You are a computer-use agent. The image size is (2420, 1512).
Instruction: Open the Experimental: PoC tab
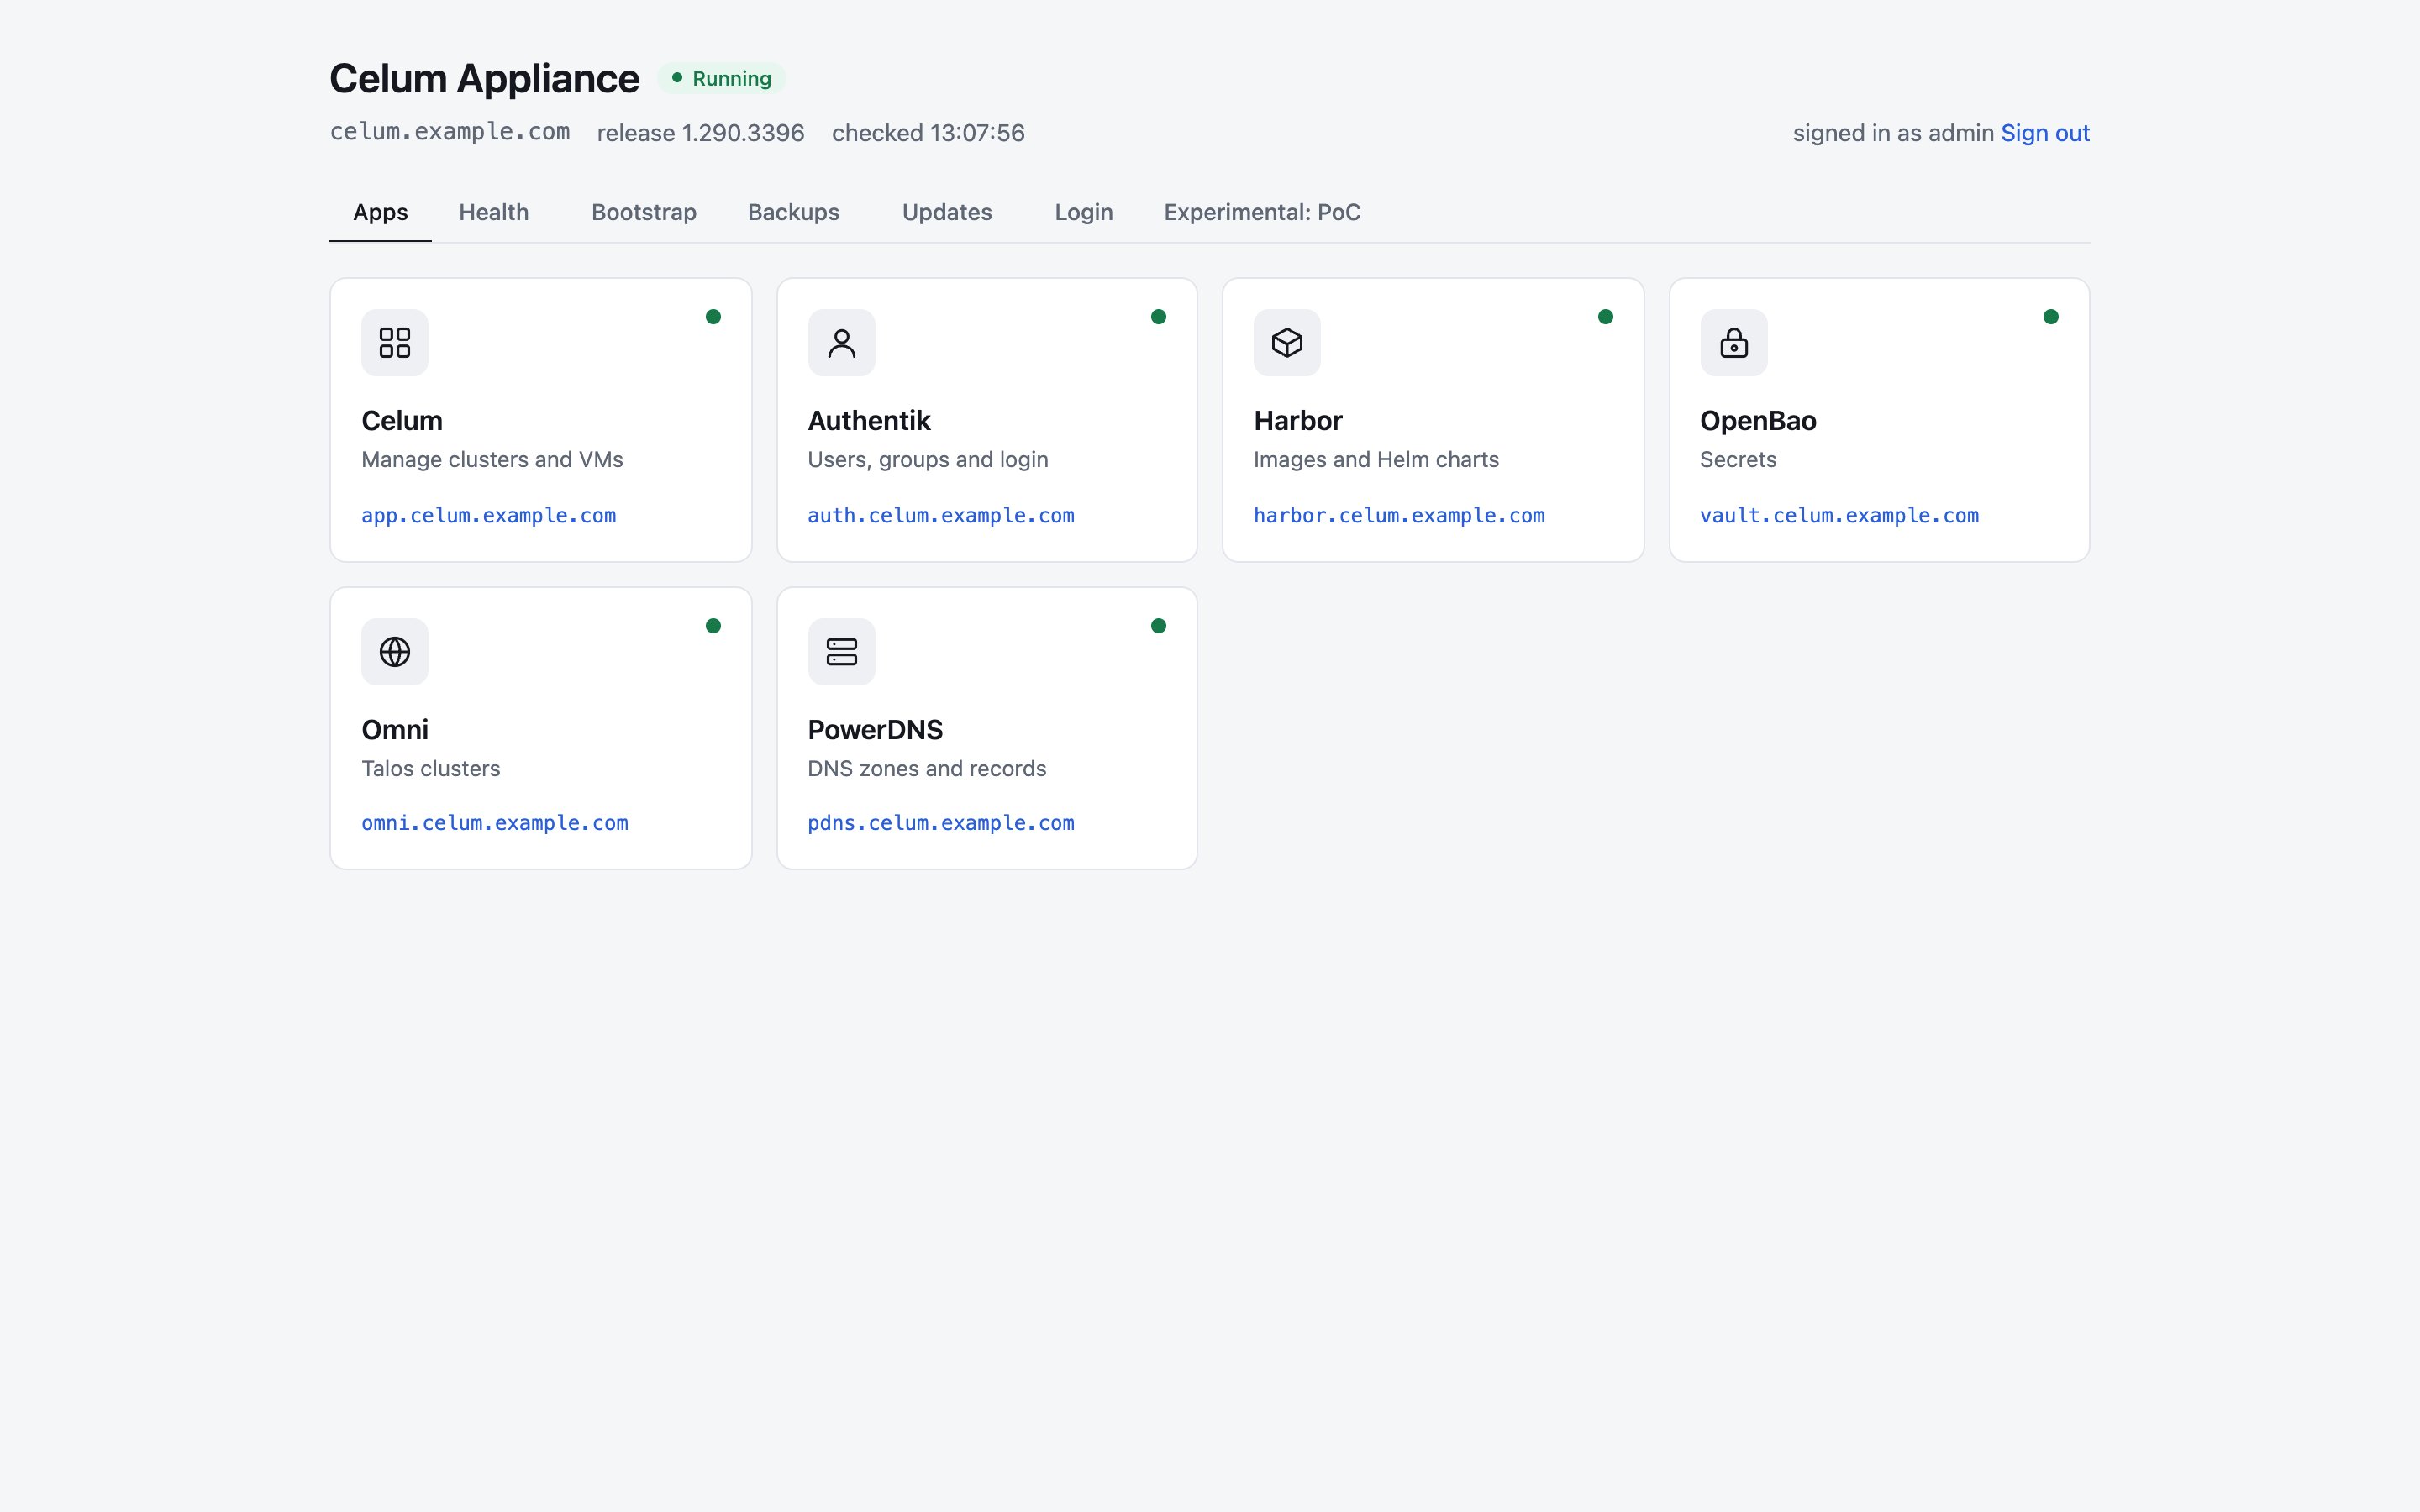pyautogui.click(x=1262, y=212)
